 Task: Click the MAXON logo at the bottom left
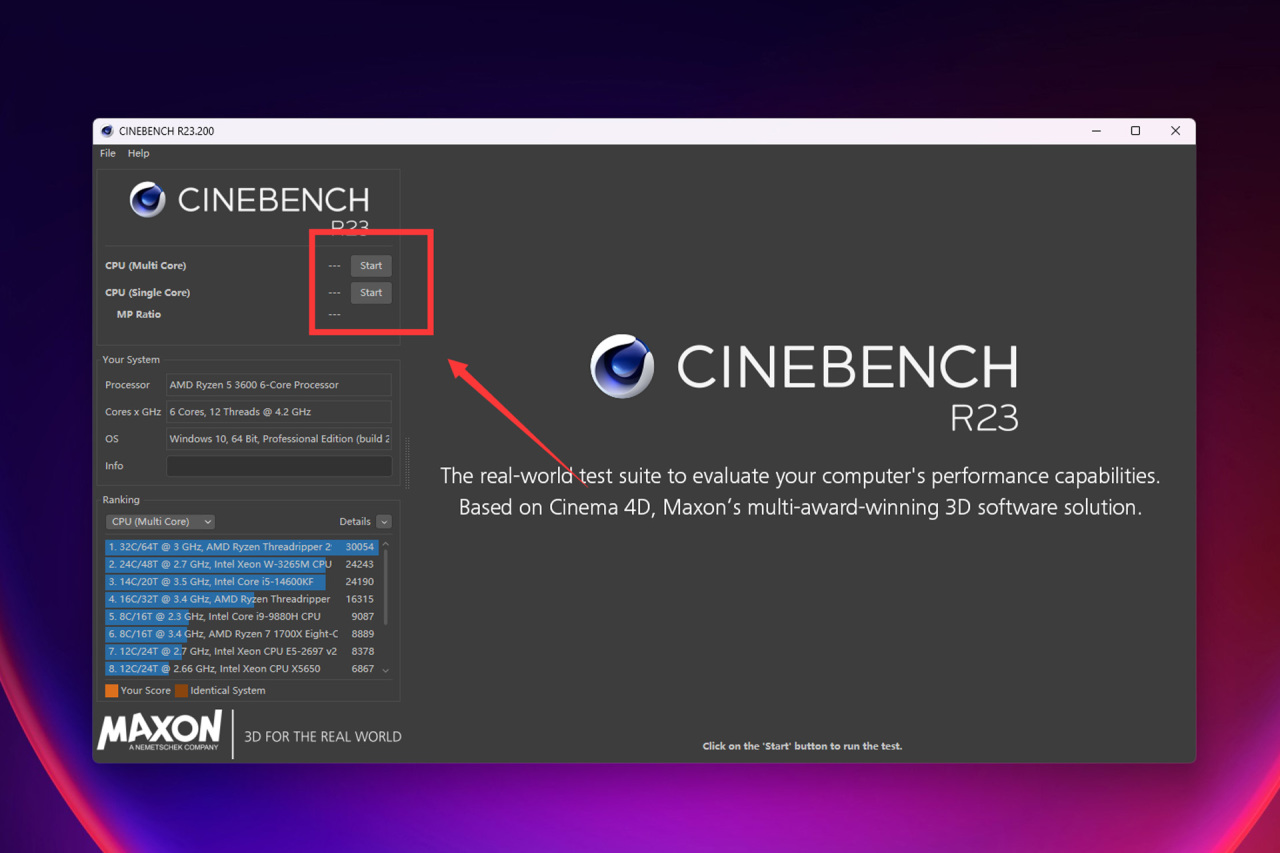160,733
